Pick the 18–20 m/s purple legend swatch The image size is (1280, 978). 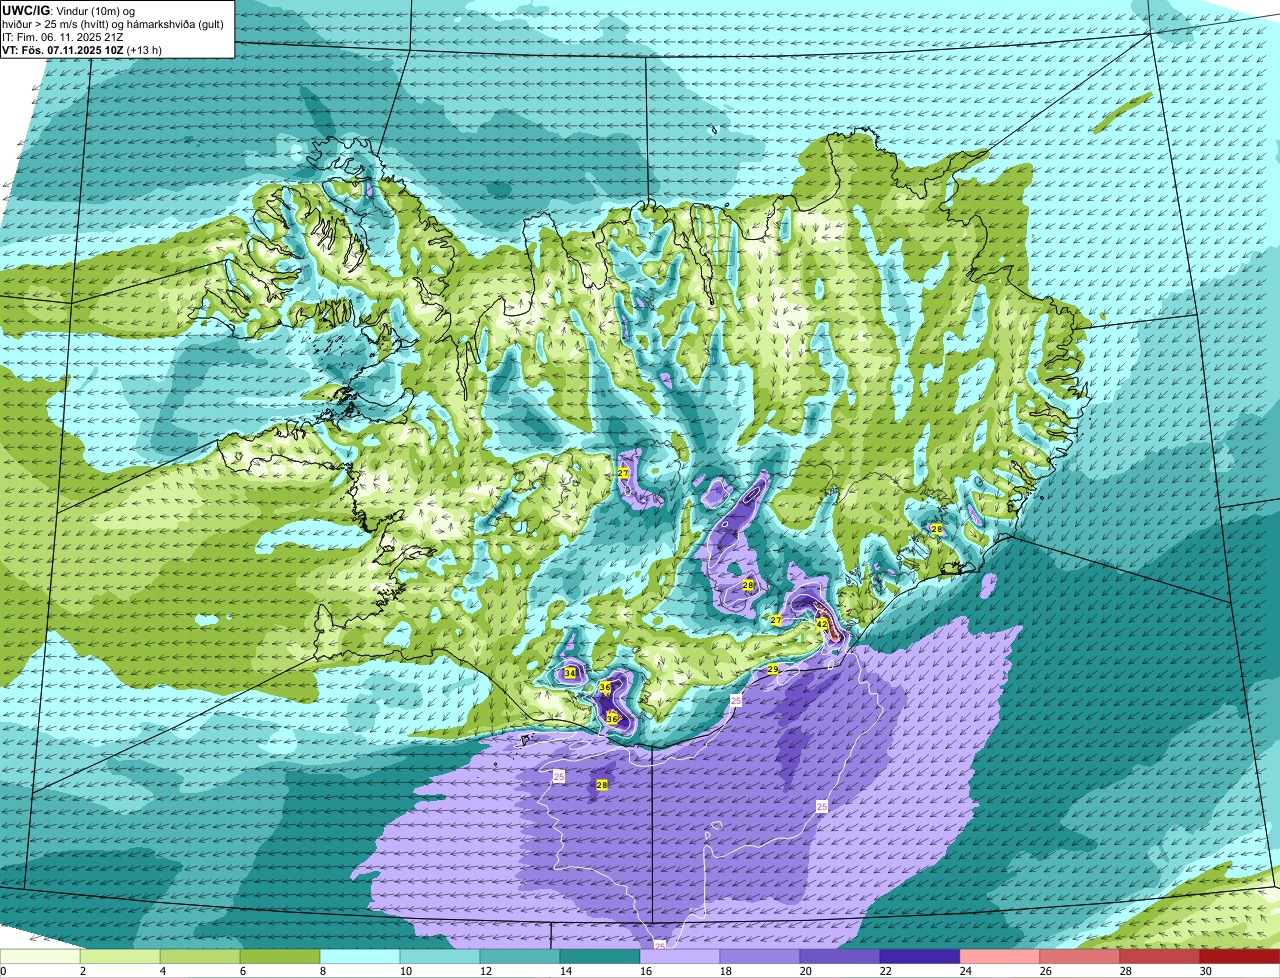[760, 957]
